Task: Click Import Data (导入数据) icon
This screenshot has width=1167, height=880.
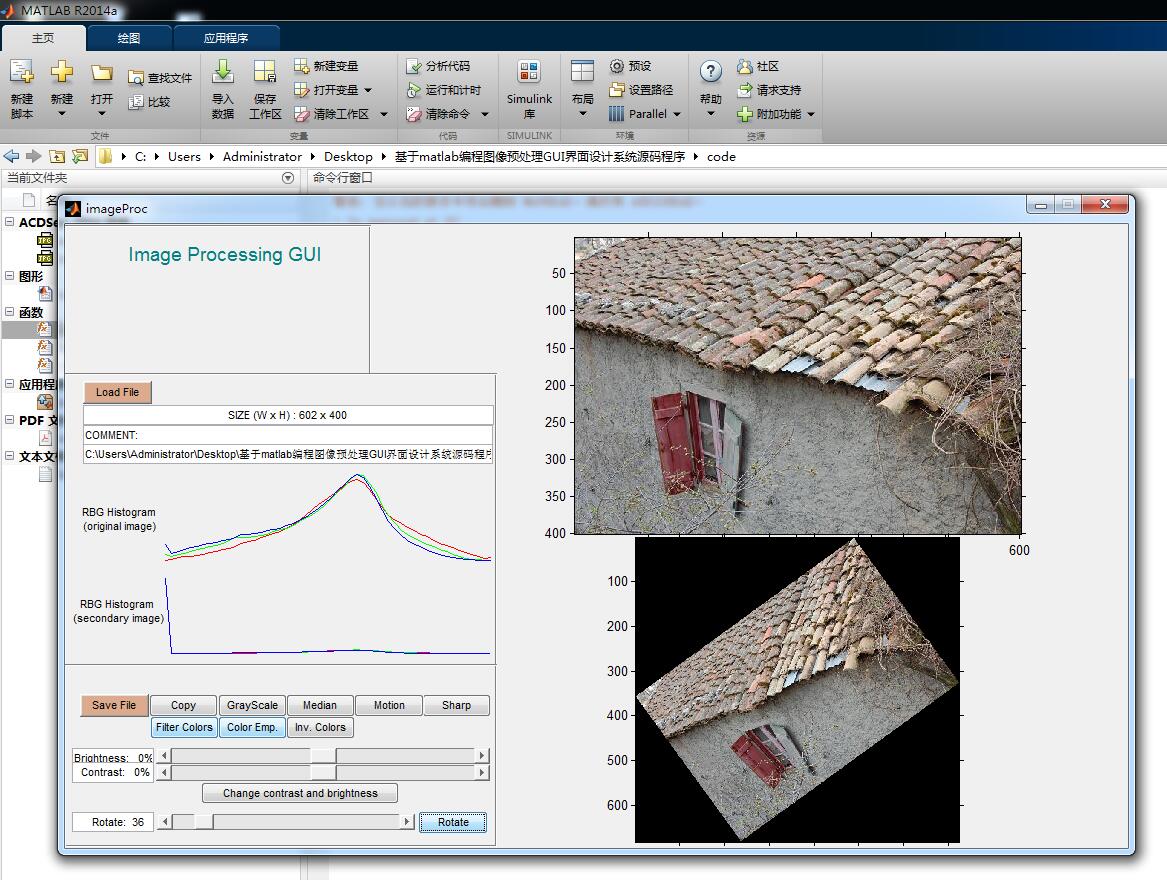Action: click(x=223, y=71)
